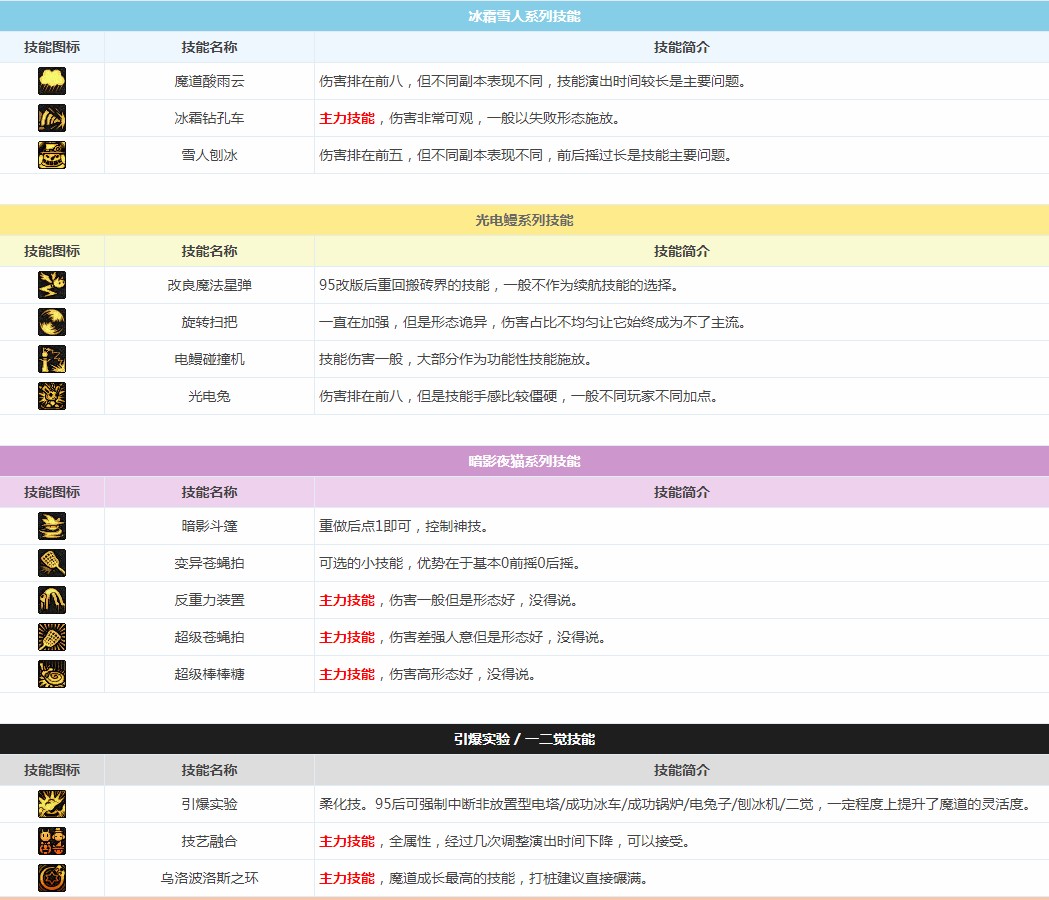The image size is (1049, 900).
Task: Click the 超级棒棒糖 skill icon
Action: coord(52,674)
